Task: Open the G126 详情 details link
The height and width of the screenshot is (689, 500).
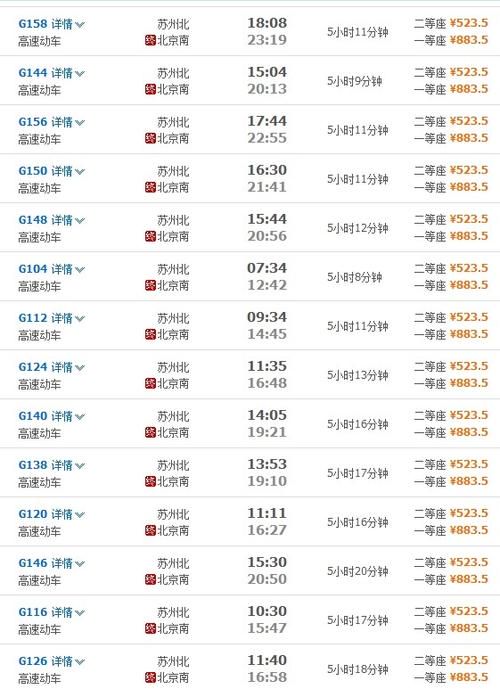Action: pos(62,661)
